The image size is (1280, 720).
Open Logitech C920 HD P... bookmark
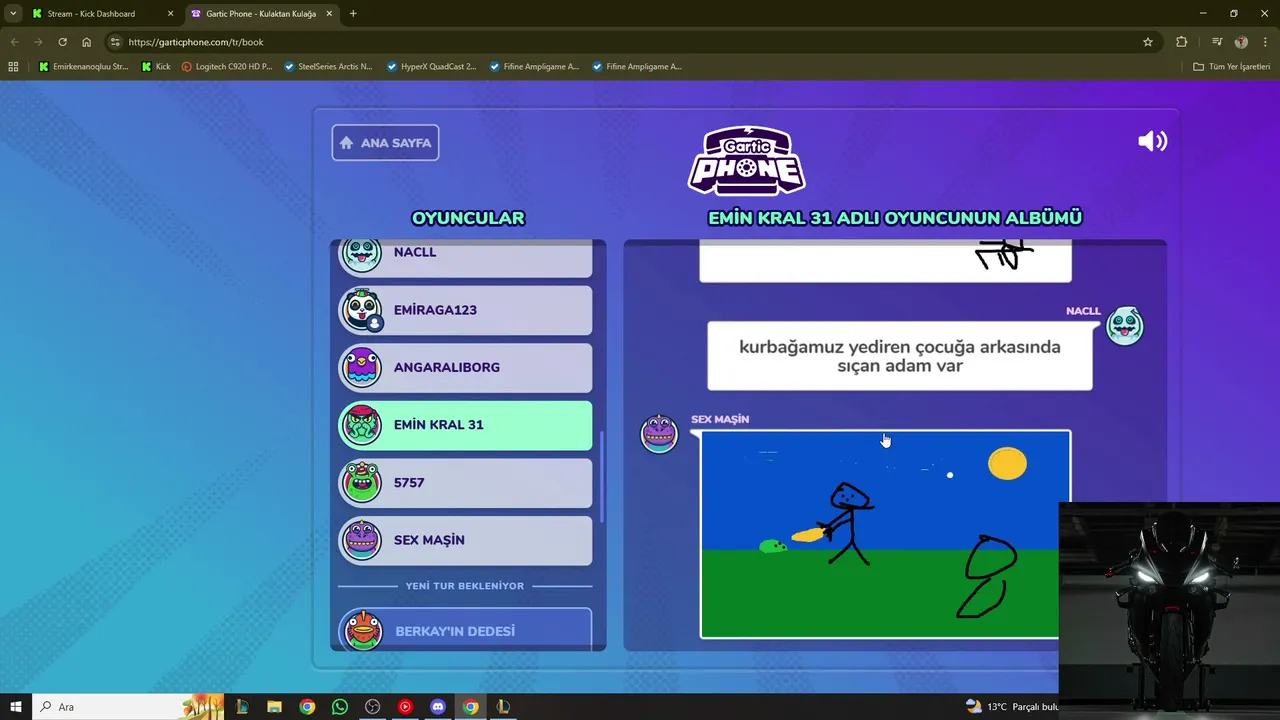(x=227, y=67)
